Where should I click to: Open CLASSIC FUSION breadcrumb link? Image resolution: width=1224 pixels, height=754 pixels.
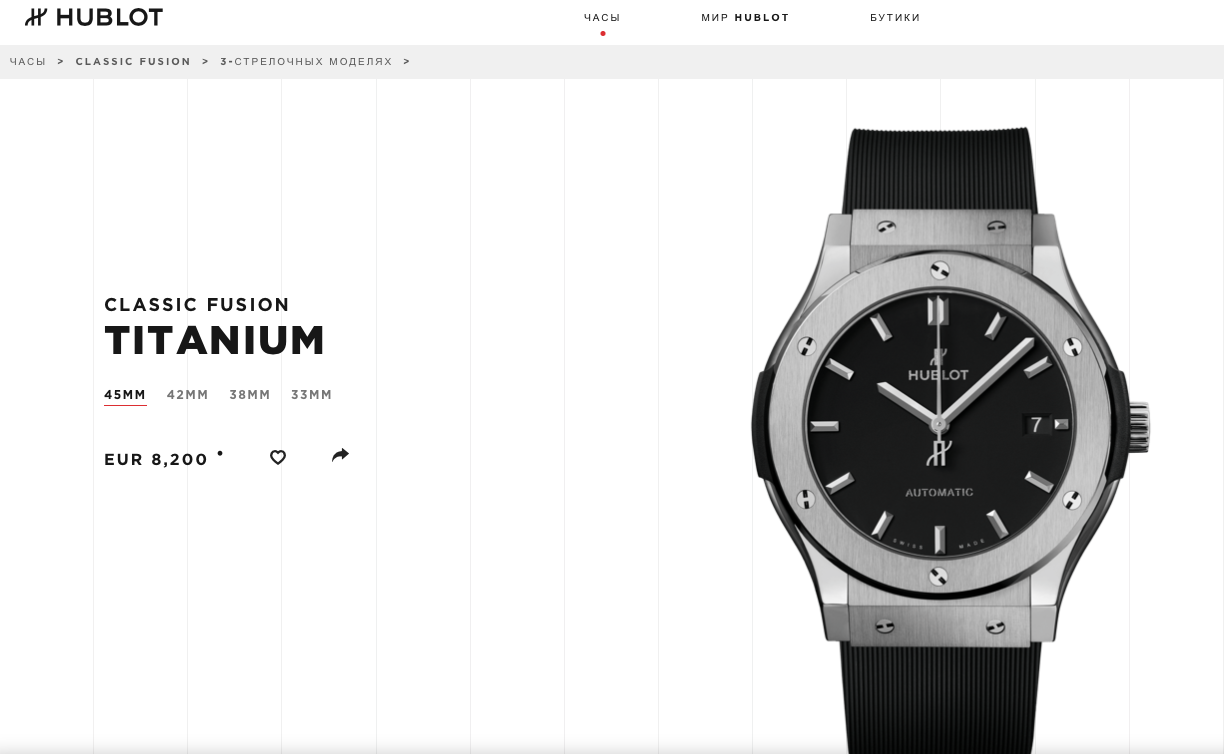[133, 62]
